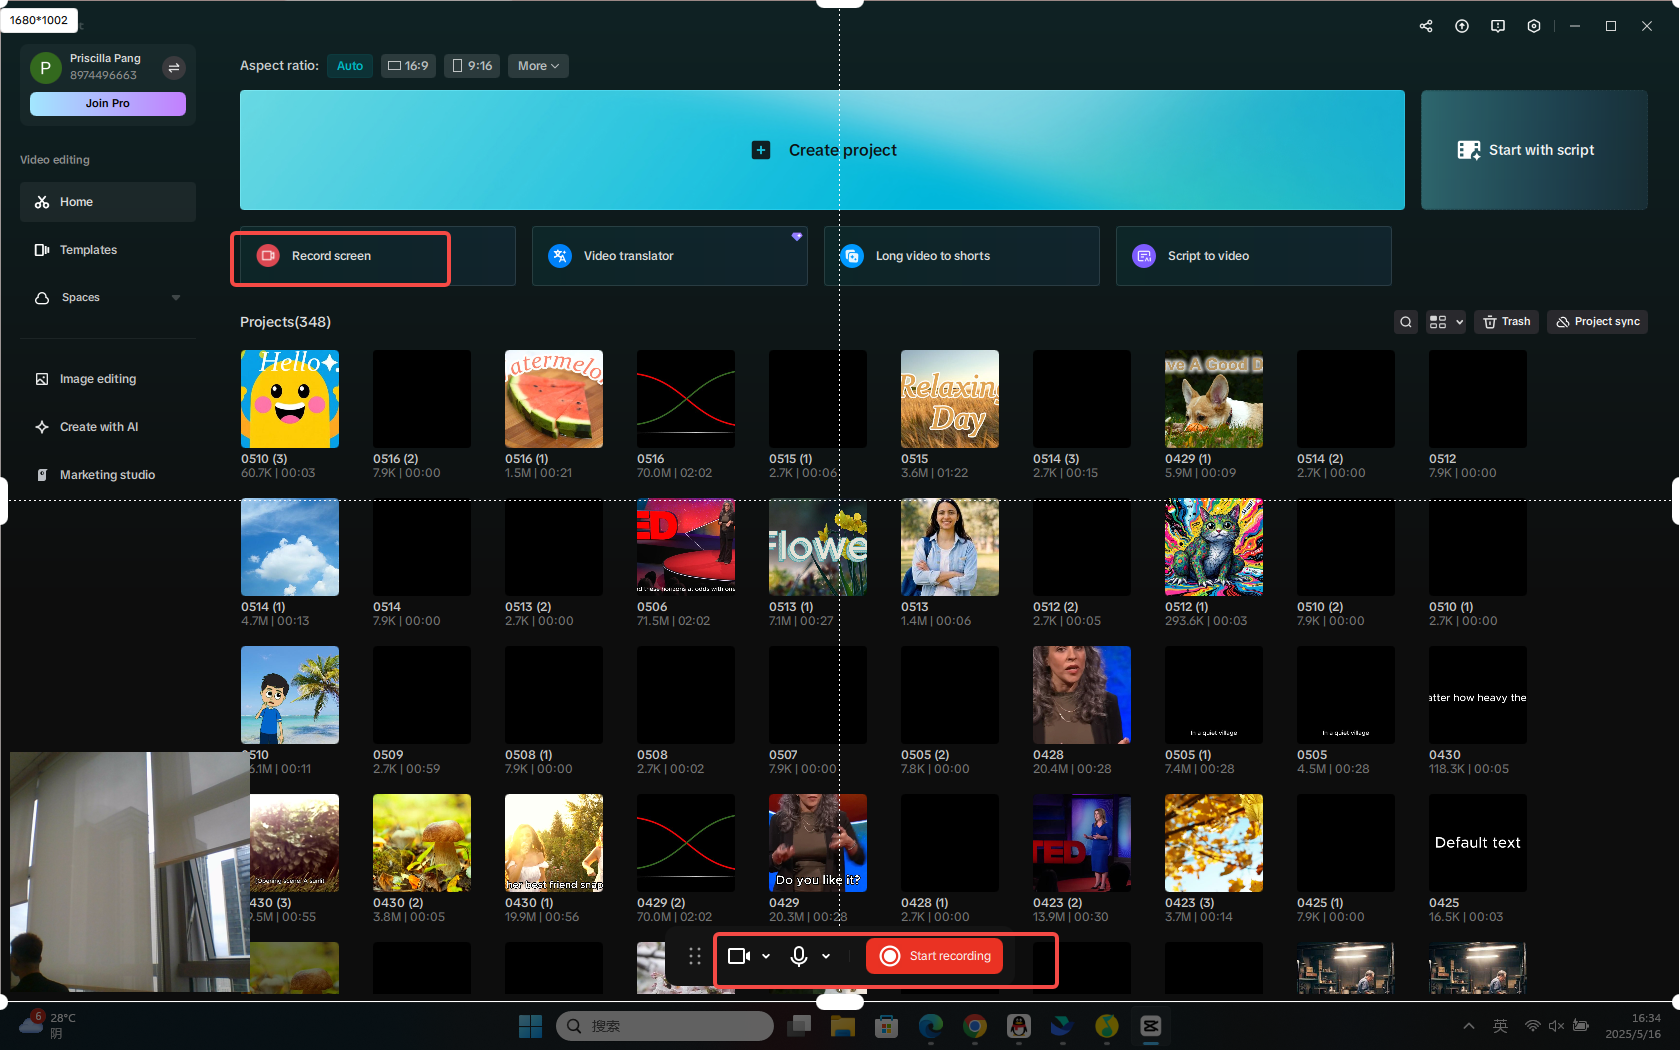Open the project view layout dropdown

1445,321
